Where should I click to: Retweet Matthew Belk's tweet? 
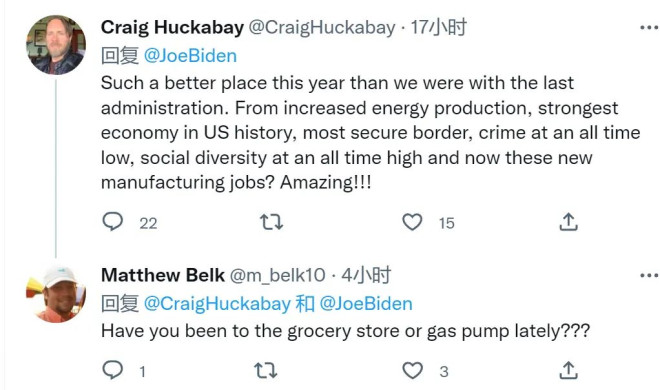[x=266, y=371]
